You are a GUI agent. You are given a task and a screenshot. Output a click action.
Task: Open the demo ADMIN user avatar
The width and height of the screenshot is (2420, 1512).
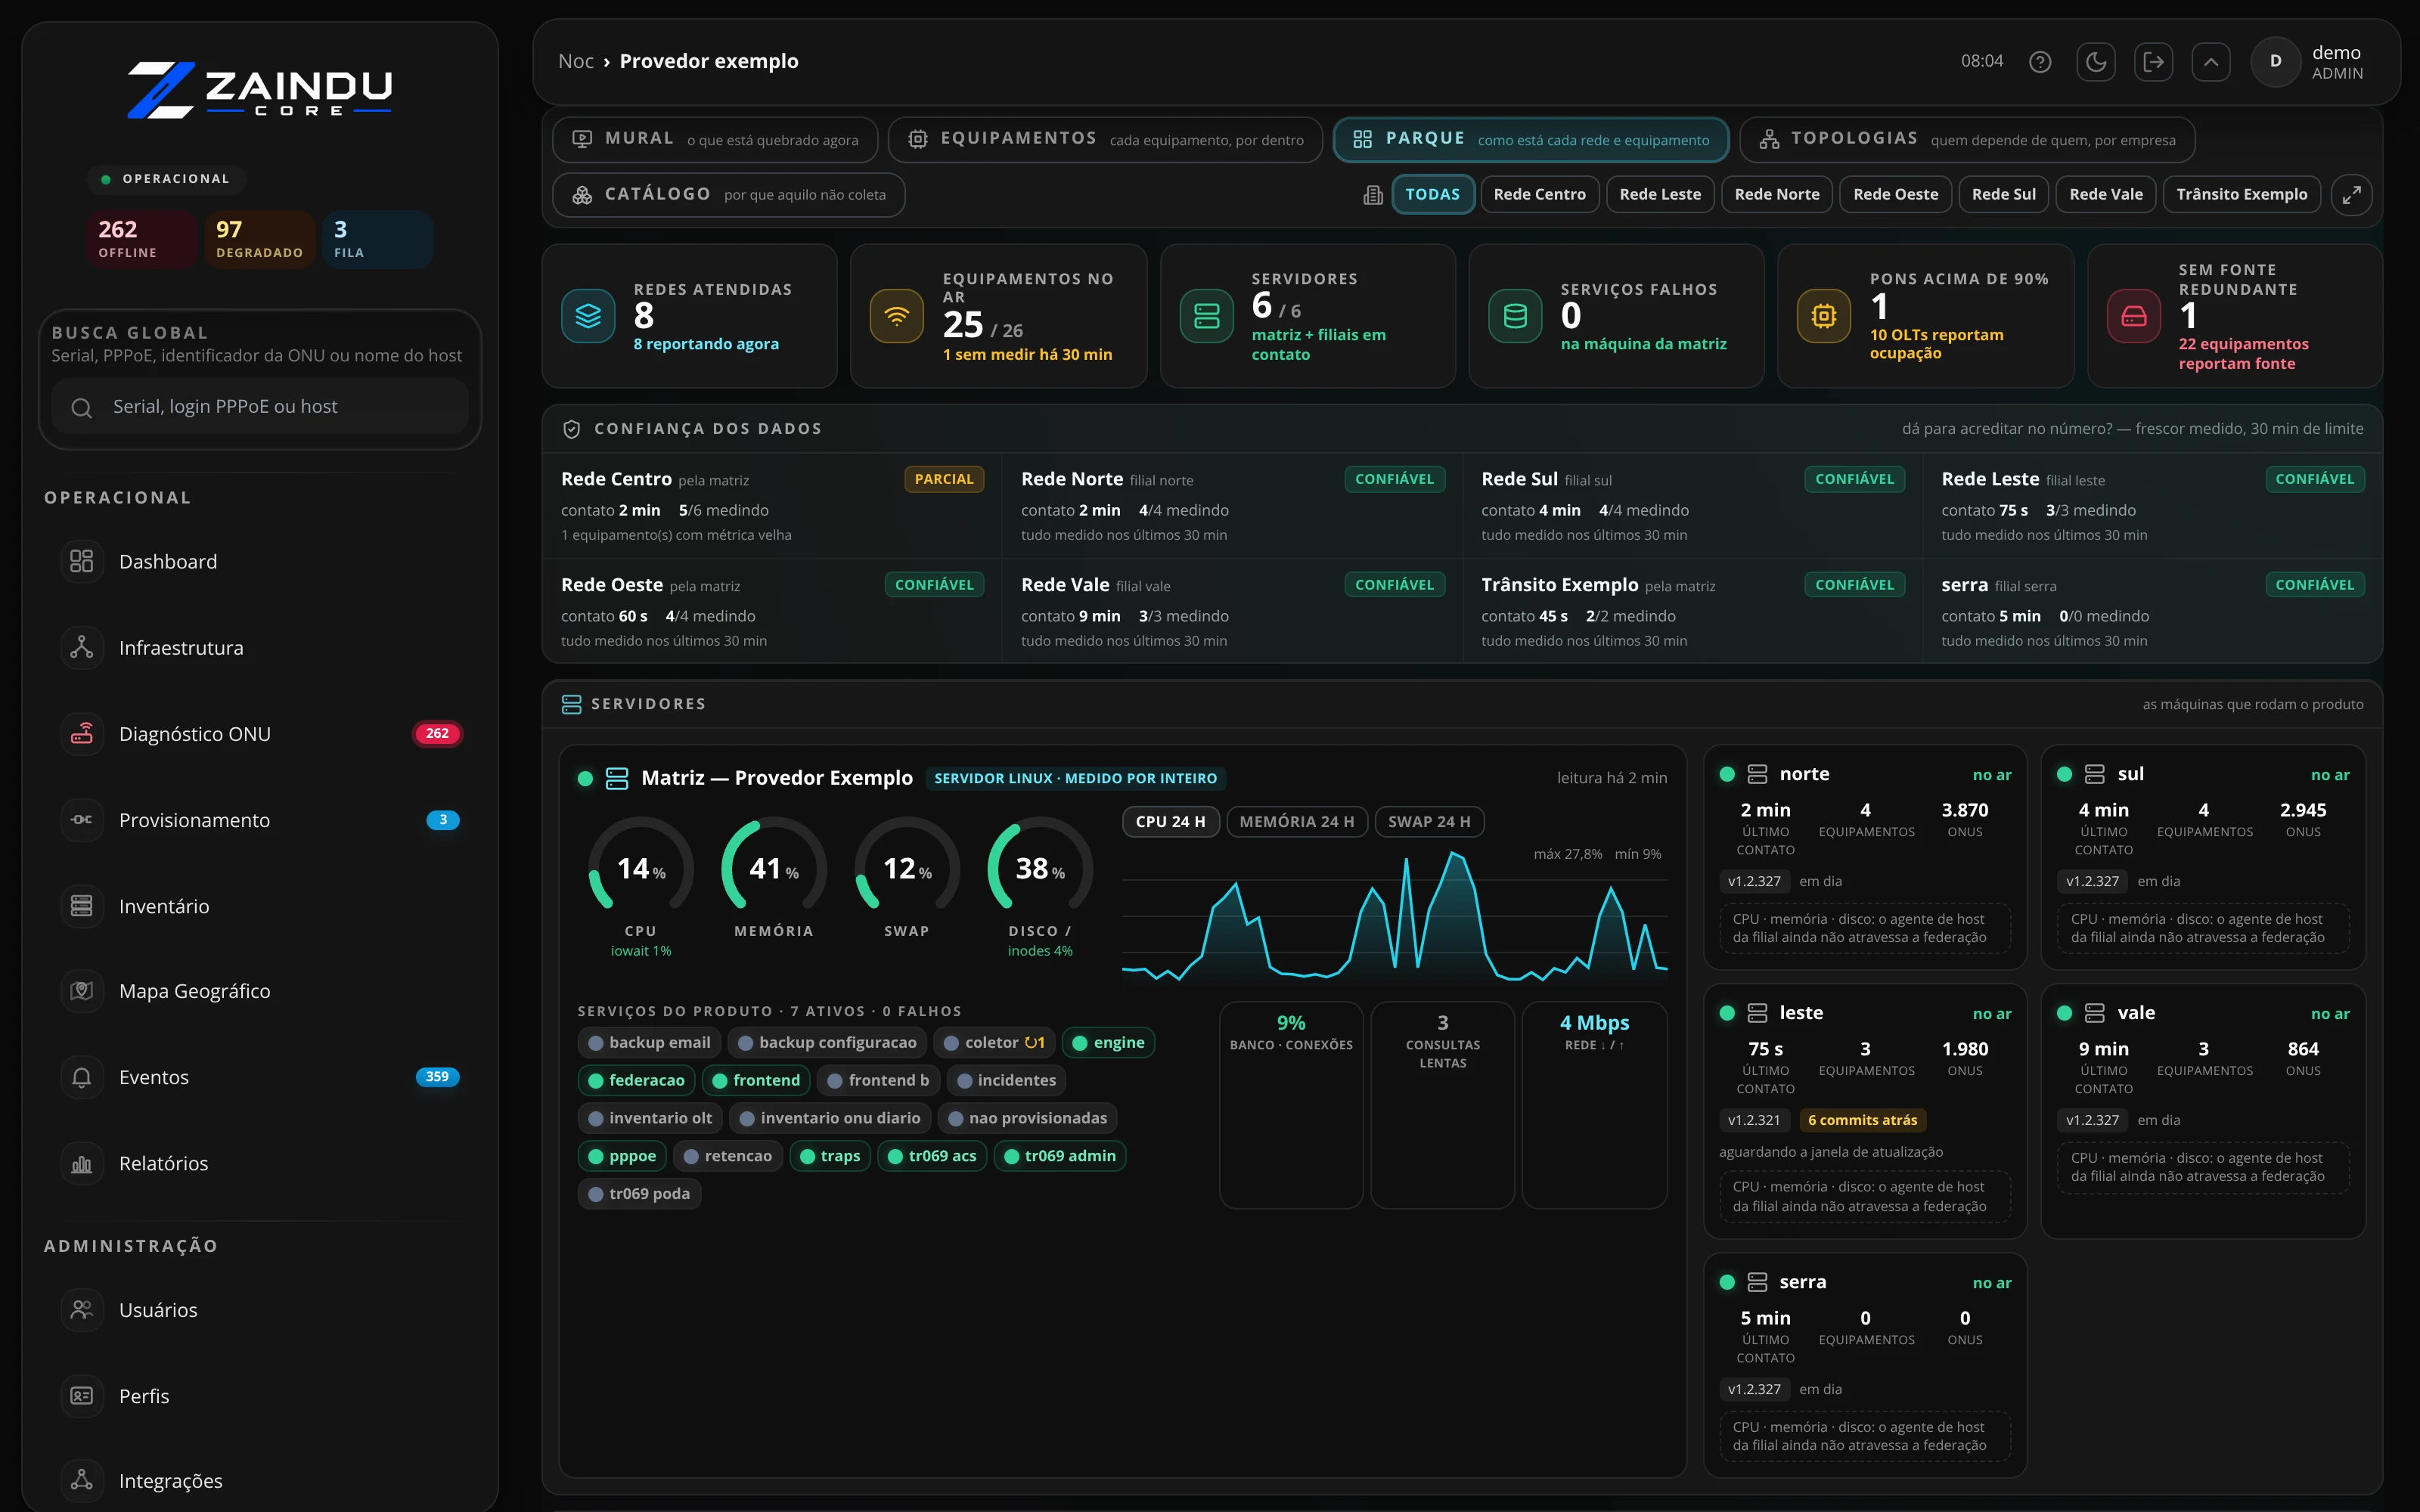(2276, 62)
